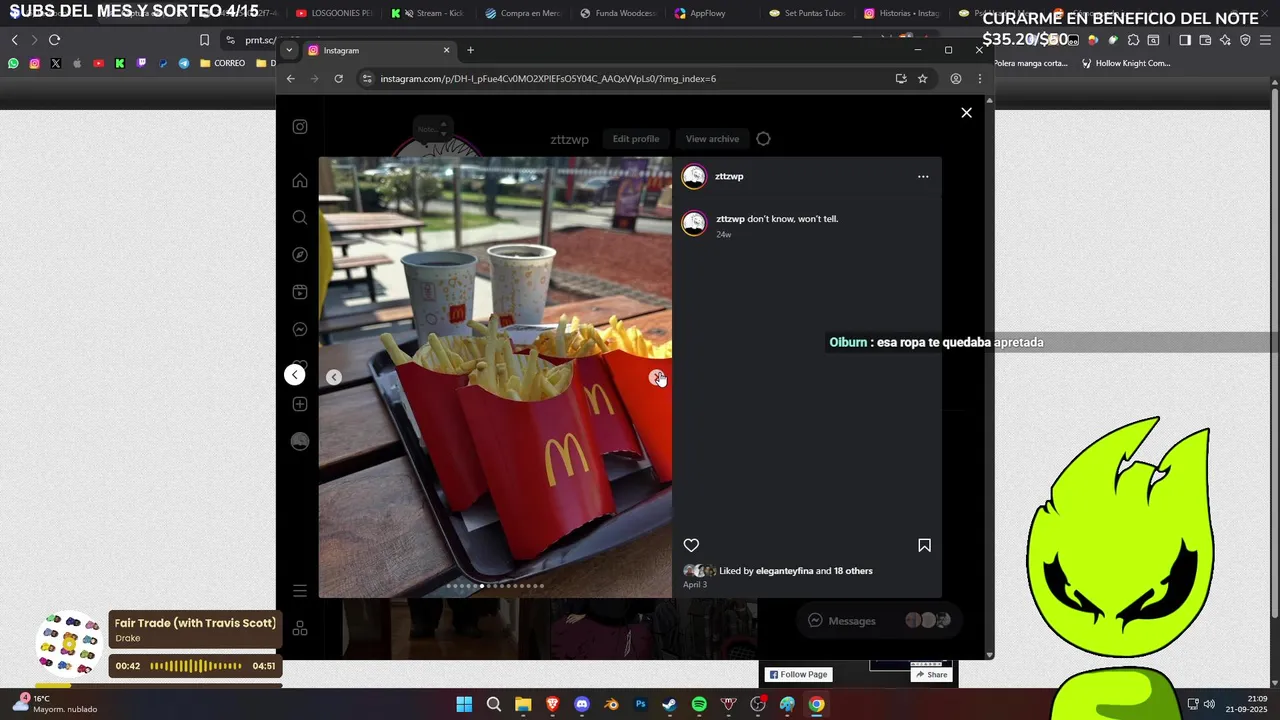The image size is (1280, 720).
Task: Open Steam from the taskbar
Action: click(669, 704)
